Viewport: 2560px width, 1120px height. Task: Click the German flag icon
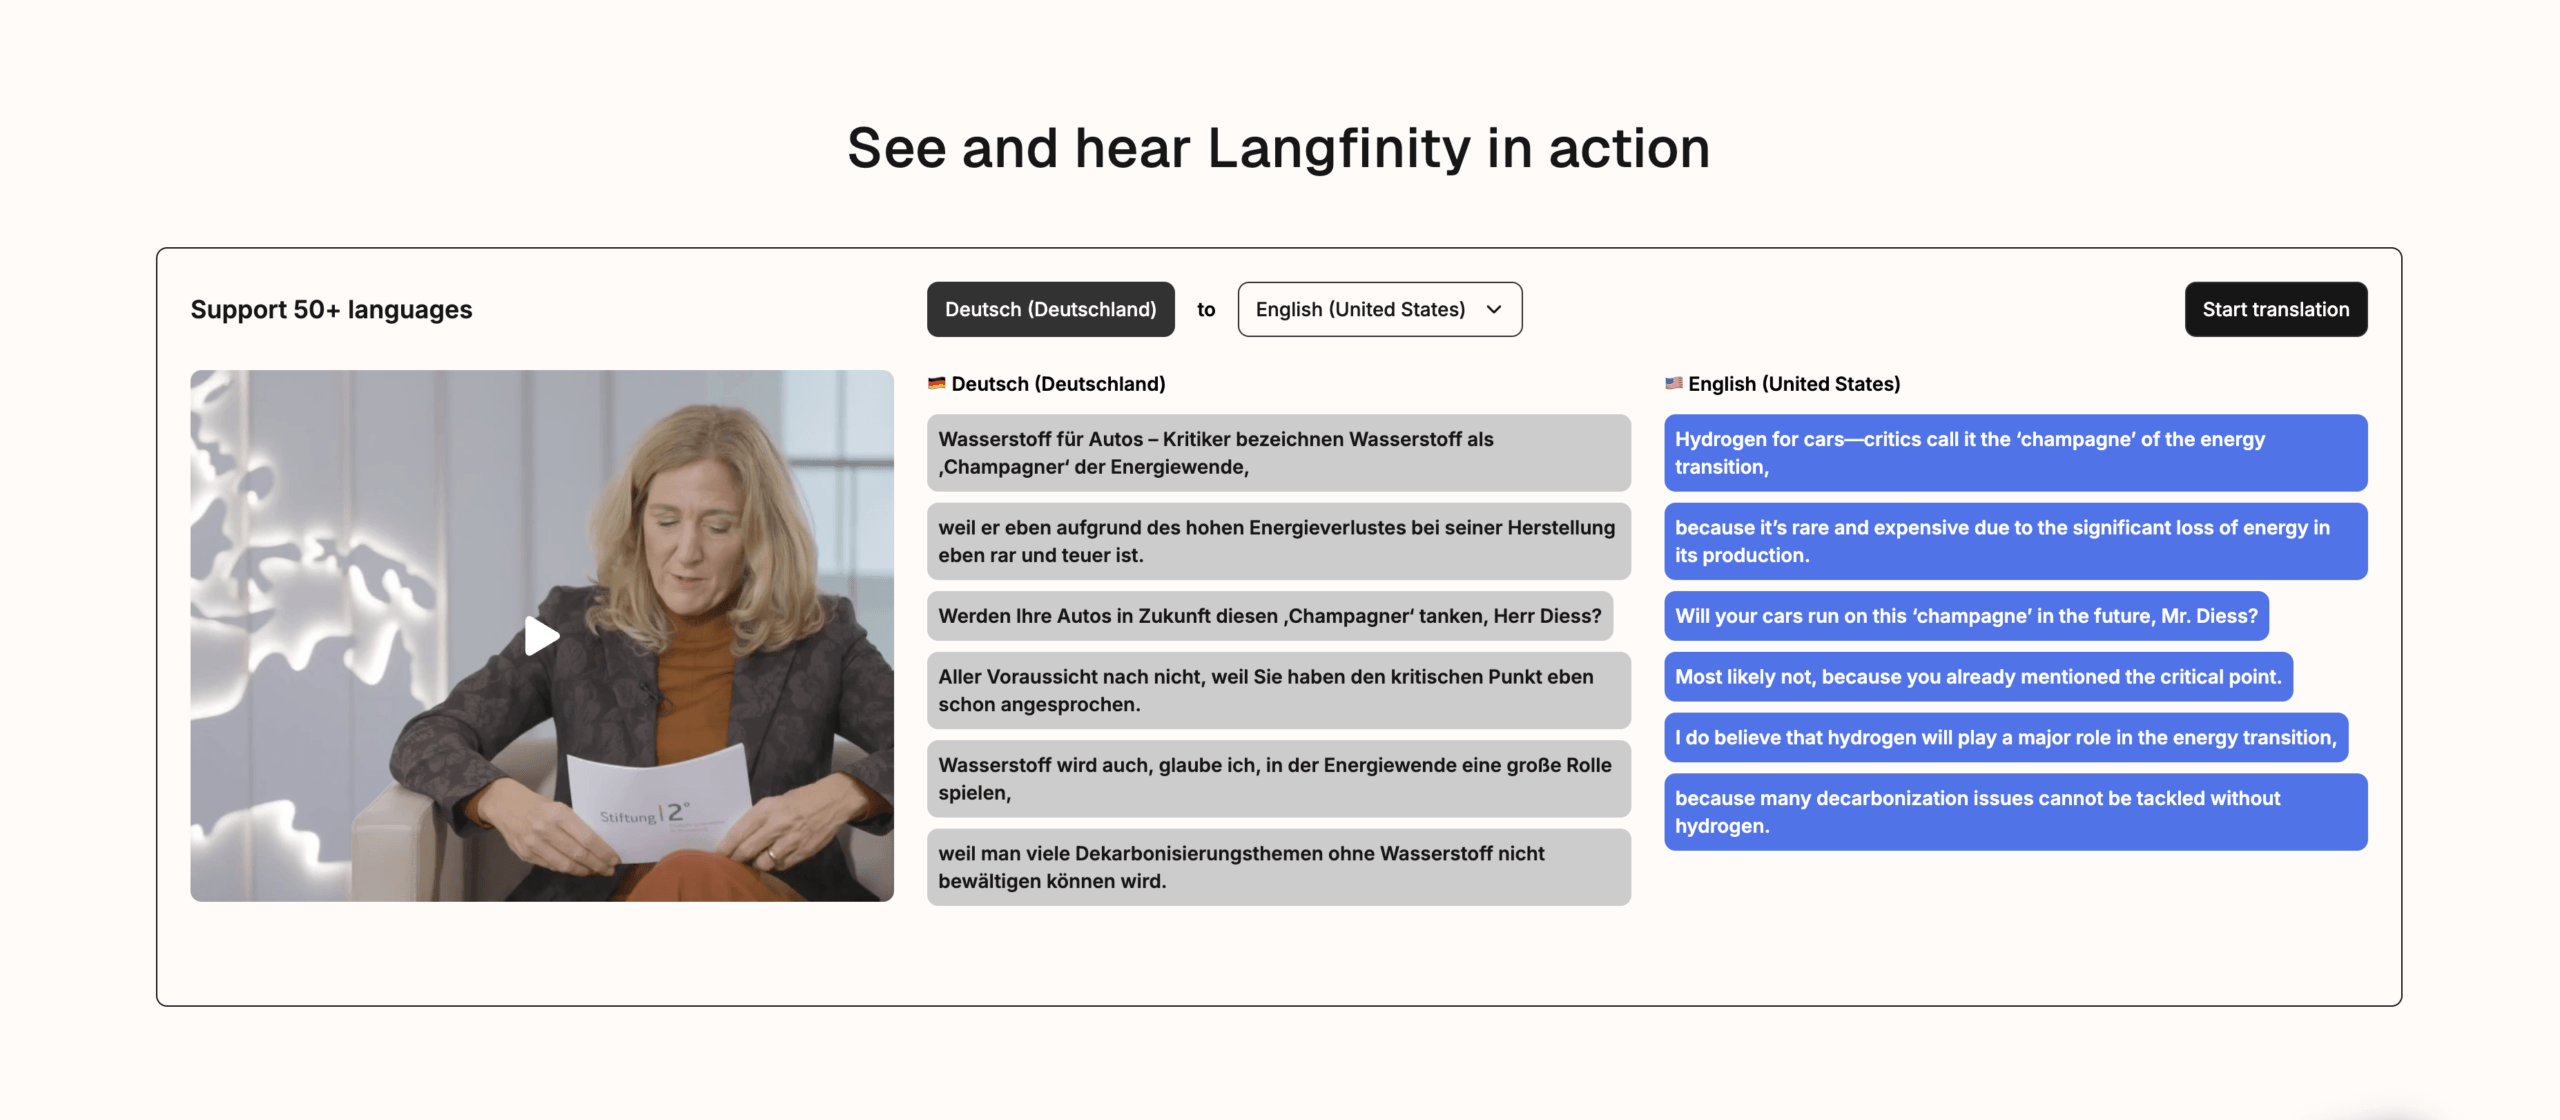pyautogui.click(x=936, y=384)
